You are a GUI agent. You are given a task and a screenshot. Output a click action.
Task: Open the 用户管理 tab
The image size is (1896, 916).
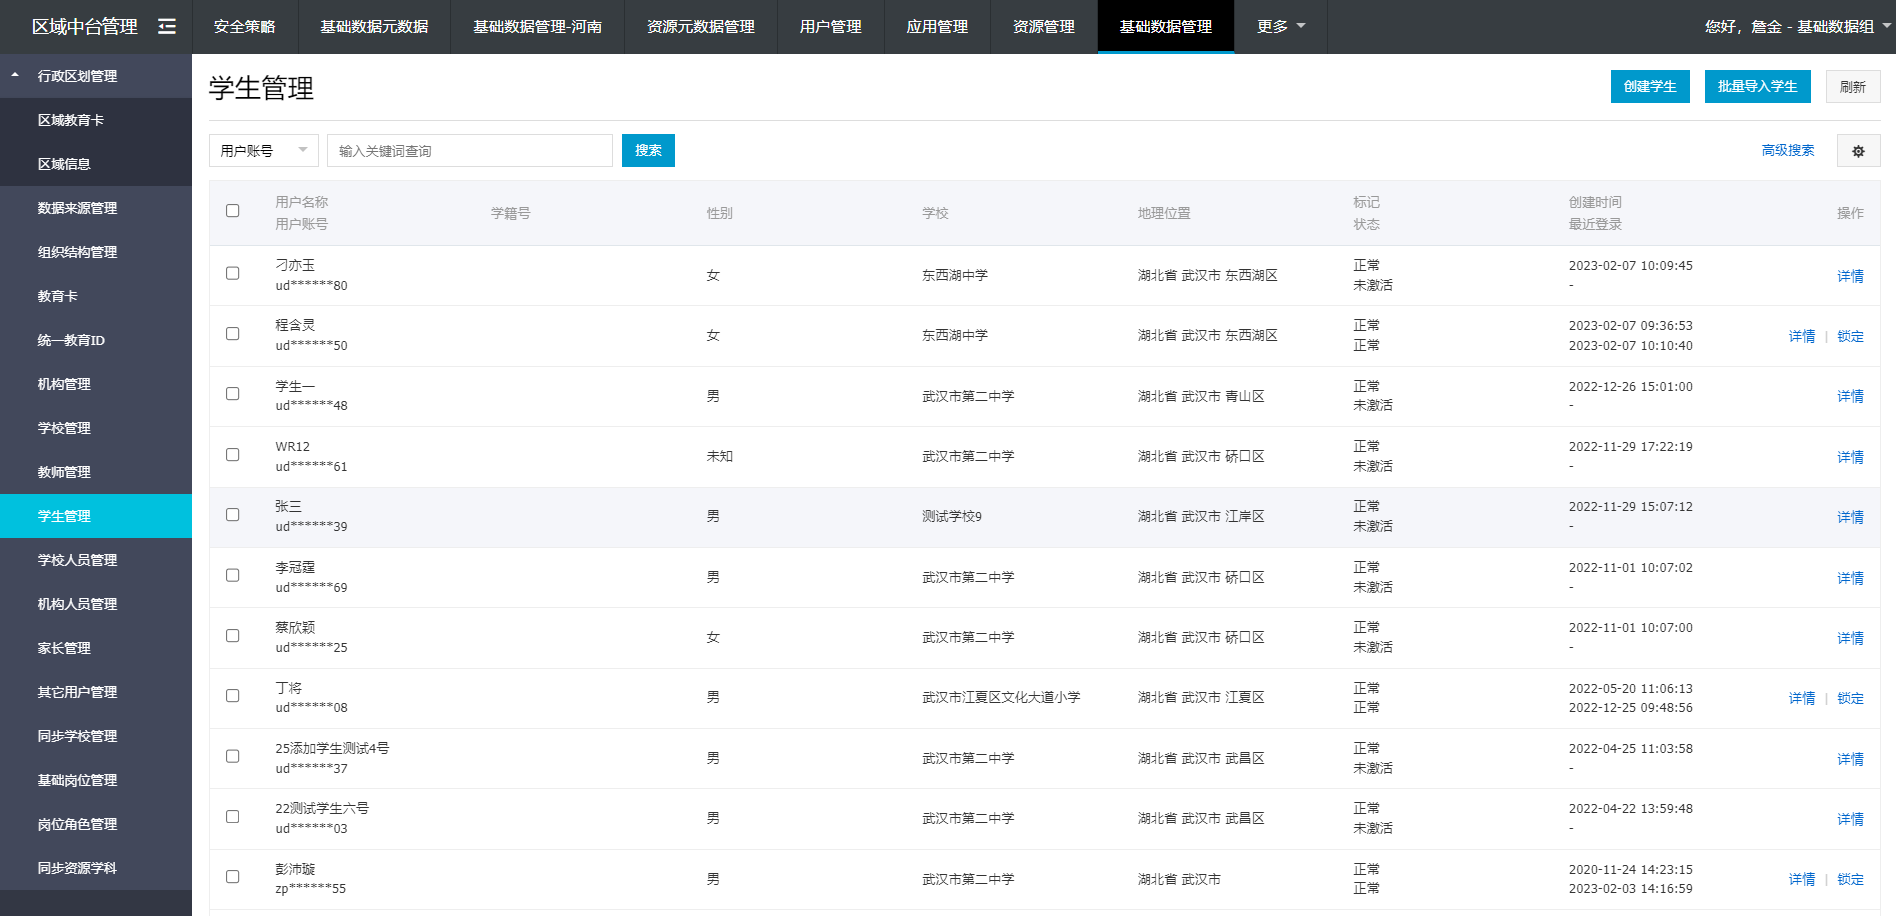[831, 27]
